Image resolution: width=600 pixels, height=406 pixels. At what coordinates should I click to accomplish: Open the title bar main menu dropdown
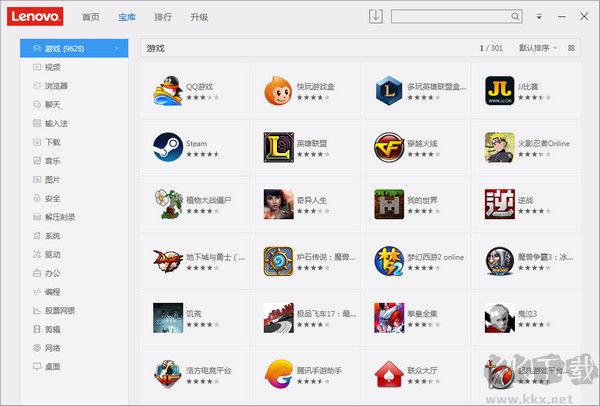(540, 16)
